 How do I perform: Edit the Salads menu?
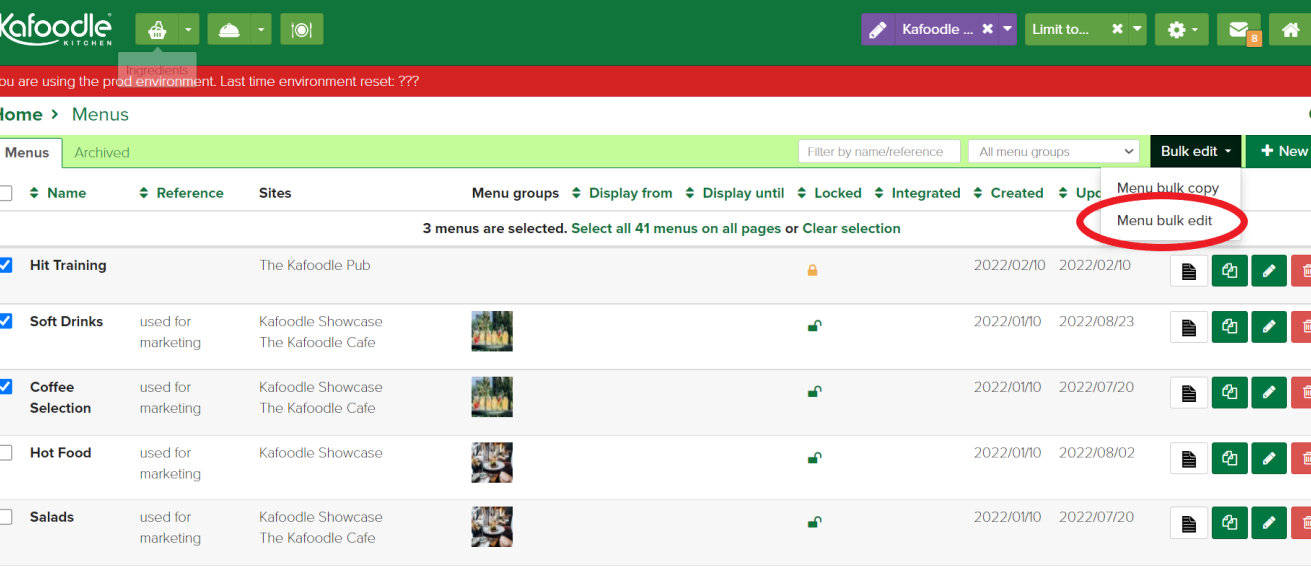point(1269,522)
